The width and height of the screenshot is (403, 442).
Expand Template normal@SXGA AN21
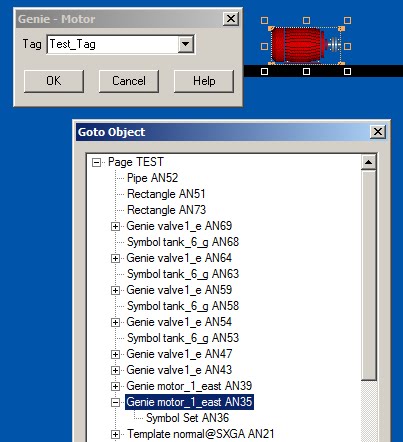tap(115, 434)
